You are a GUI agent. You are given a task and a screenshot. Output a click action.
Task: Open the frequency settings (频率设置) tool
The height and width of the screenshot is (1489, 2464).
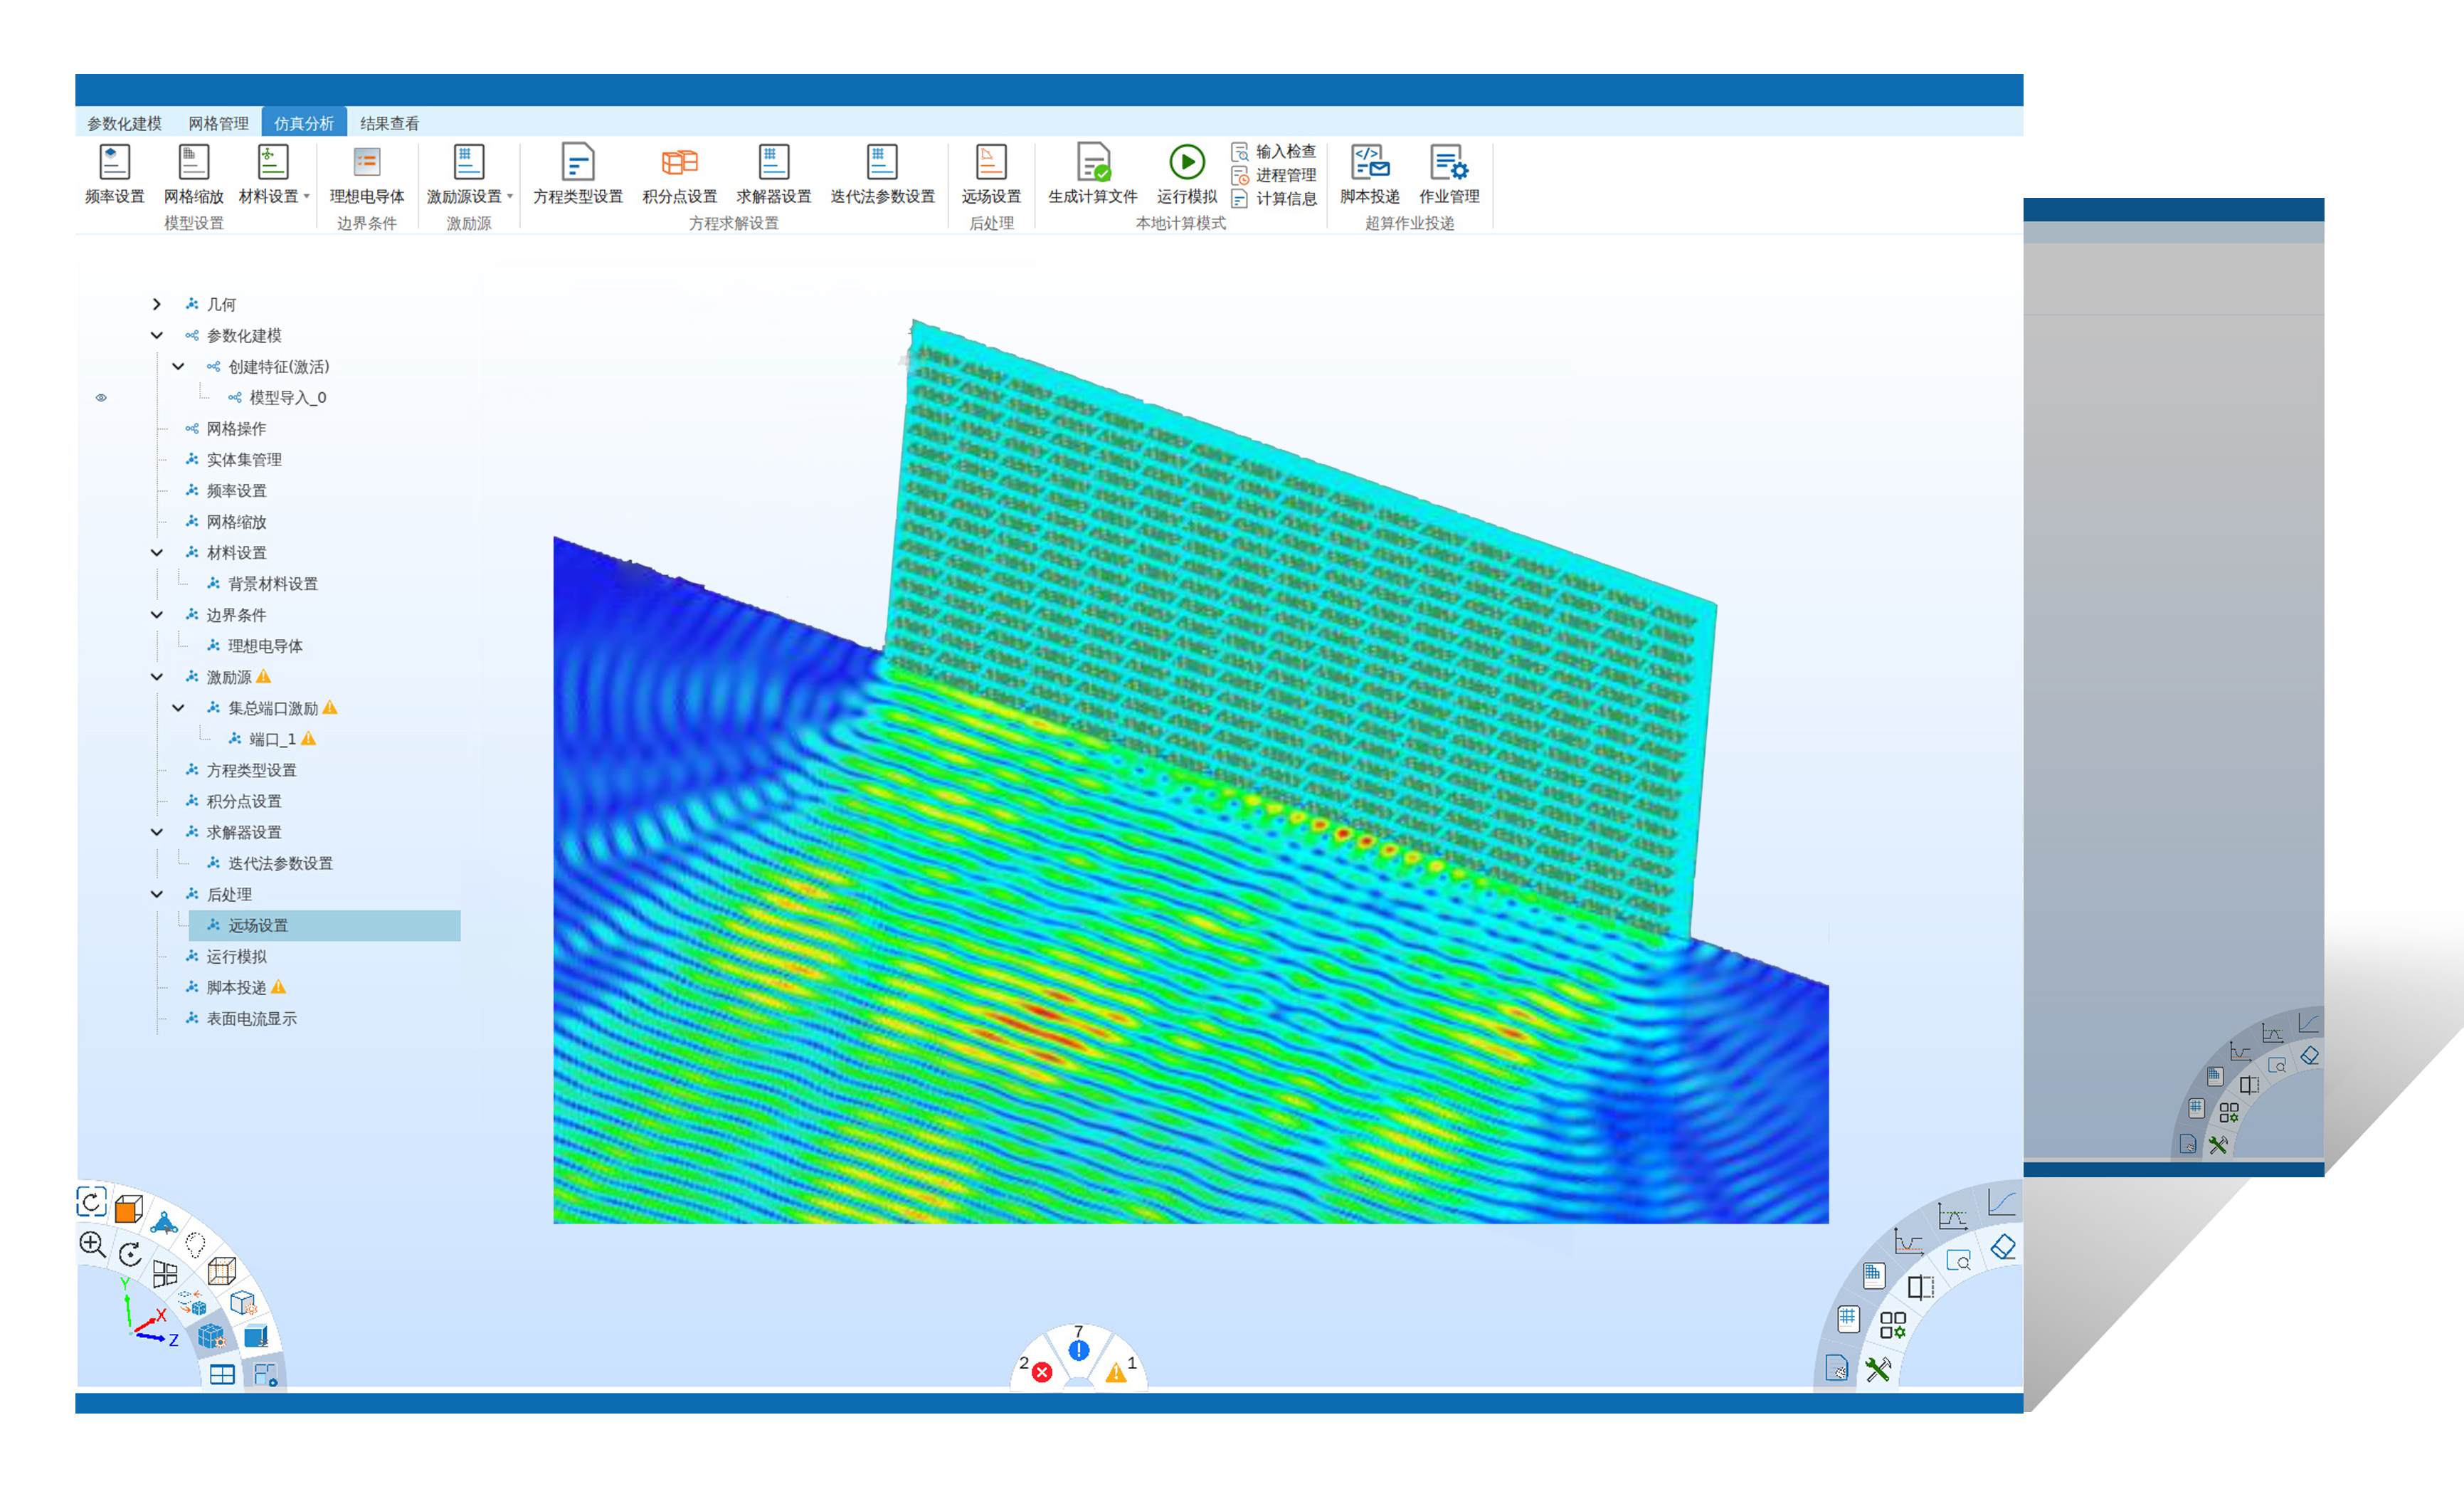114,162
